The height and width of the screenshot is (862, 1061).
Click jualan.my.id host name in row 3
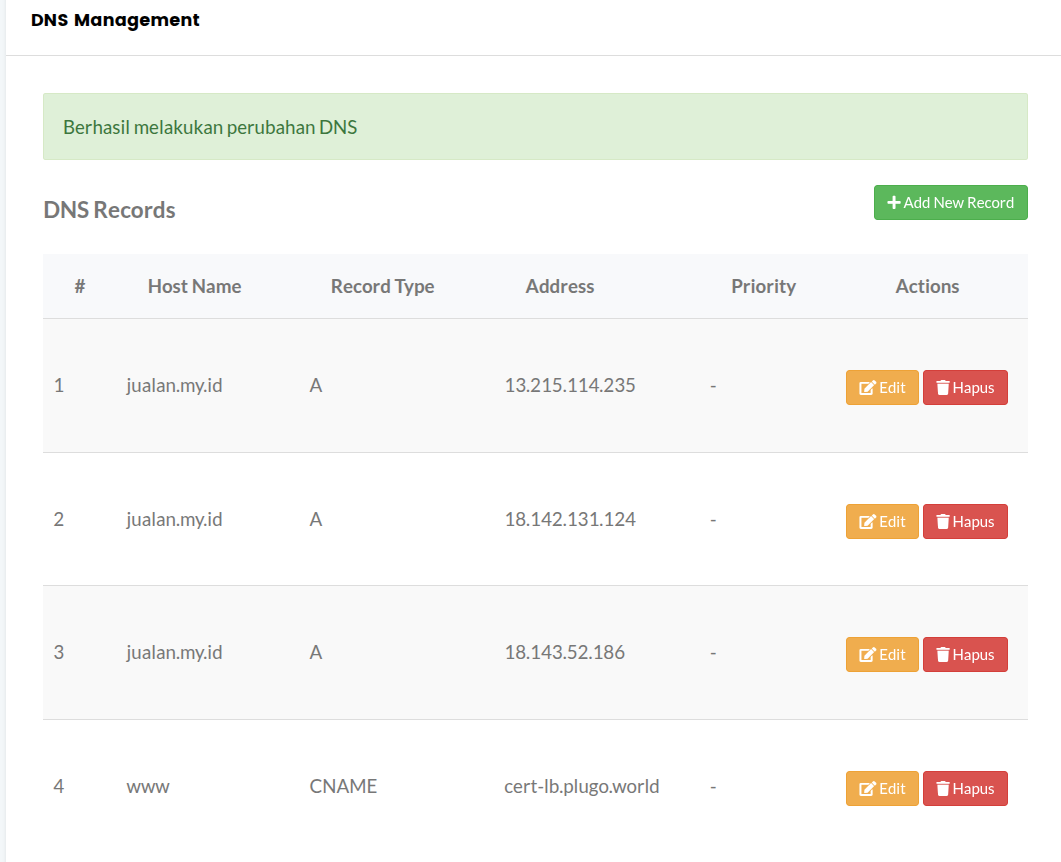tap(174, 653)
